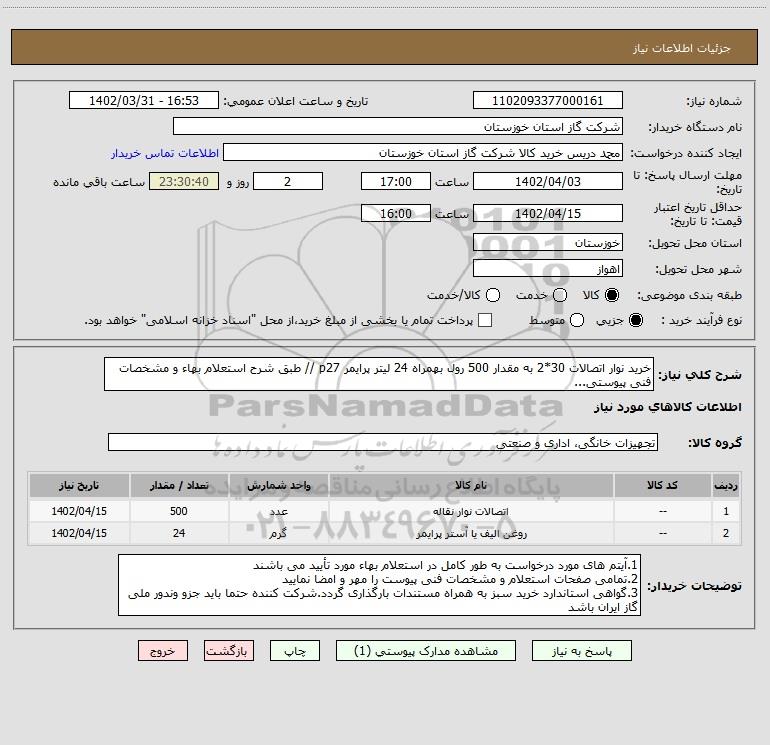The height and width of the screenshot is (745, 770).
Task: Click مشاهده مدارک پیوستی (1) button
Action: pos(426,651)
